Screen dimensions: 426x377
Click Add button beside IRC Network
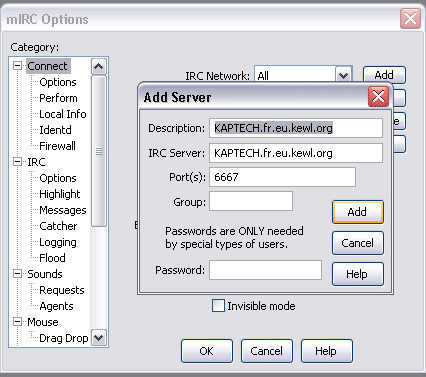(384, 75)
